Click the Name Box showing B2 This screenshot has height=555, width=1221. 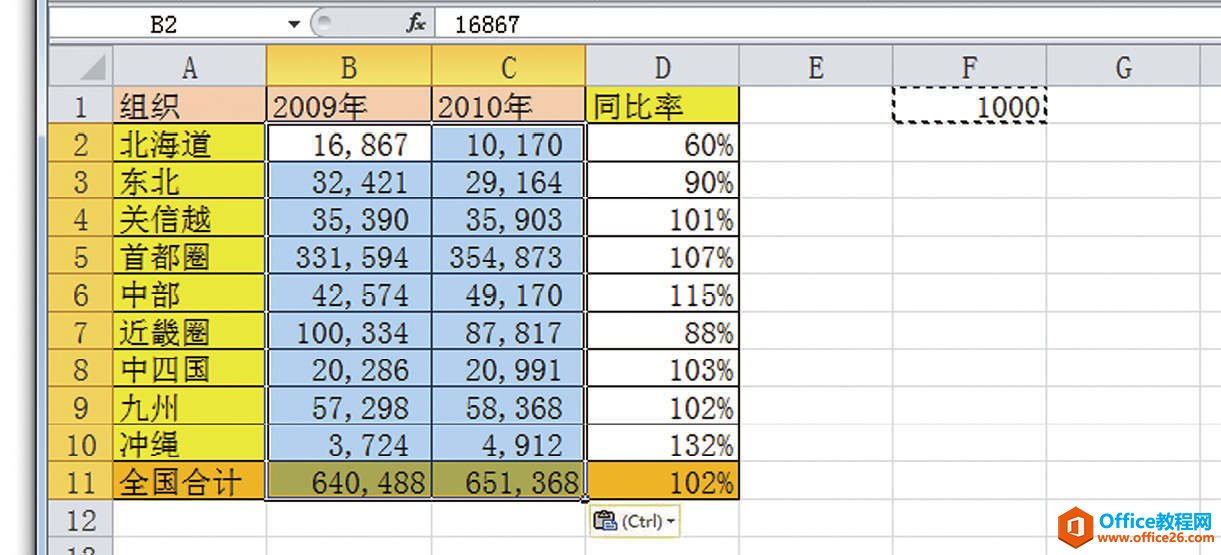(165, 24)
